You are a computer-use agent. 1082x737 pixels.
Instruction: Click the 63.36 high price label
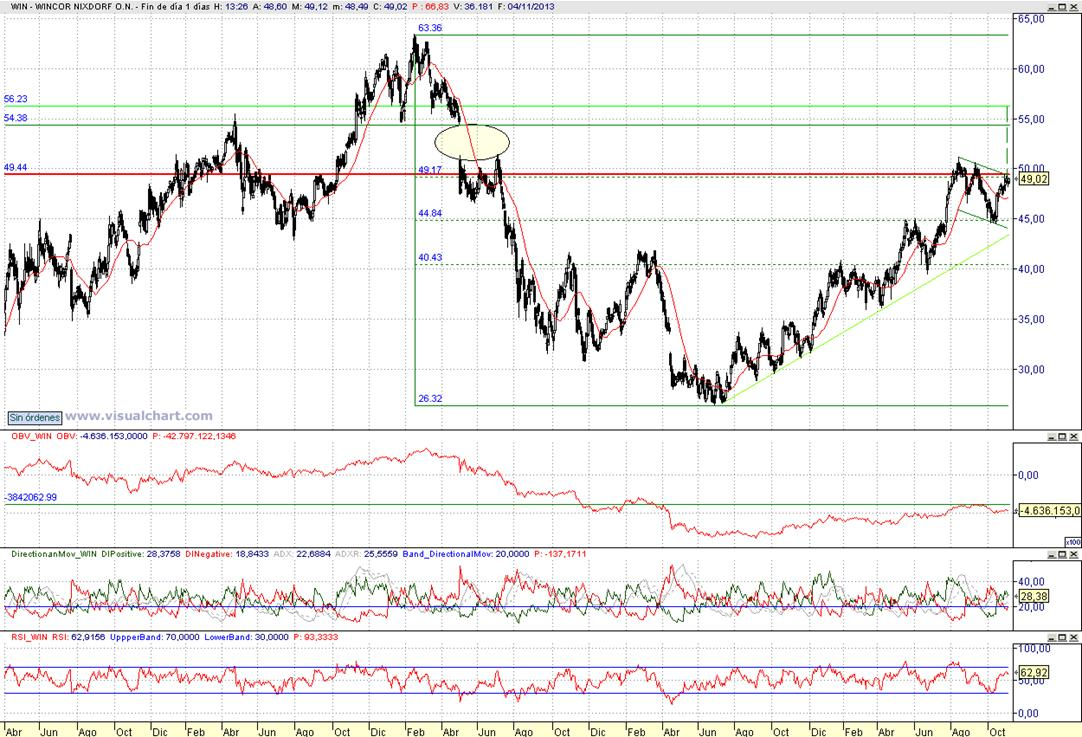pyautogui.click(x=430, y=28)
